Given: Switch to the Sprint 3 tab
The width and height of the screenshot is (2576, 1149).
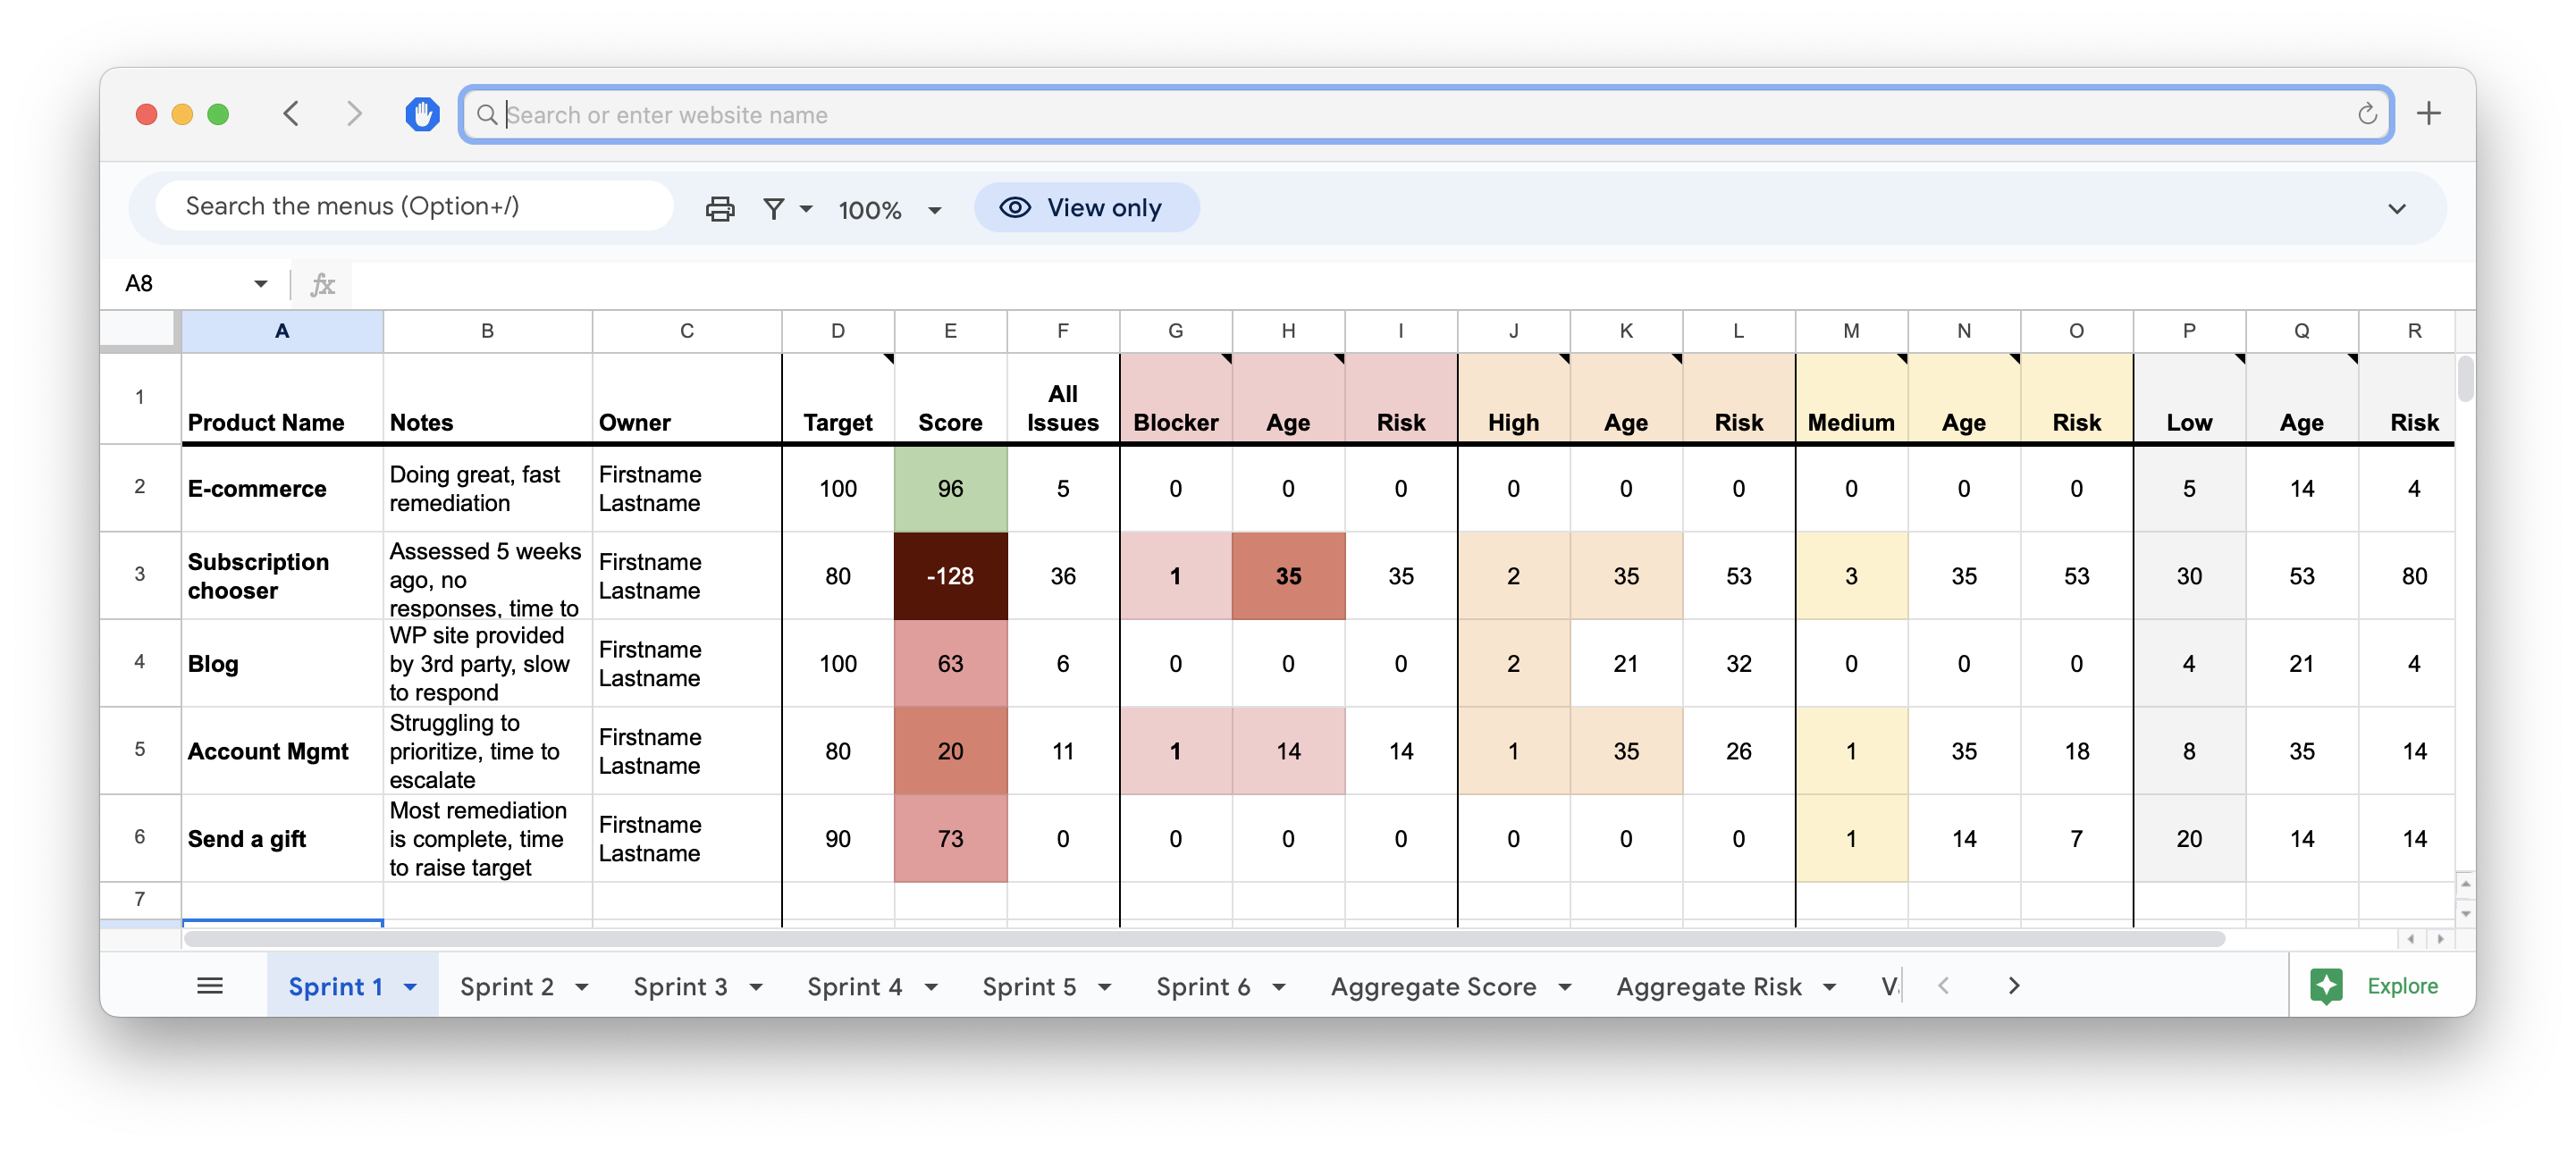Looking at the screenshot, I should pos(680,987).
